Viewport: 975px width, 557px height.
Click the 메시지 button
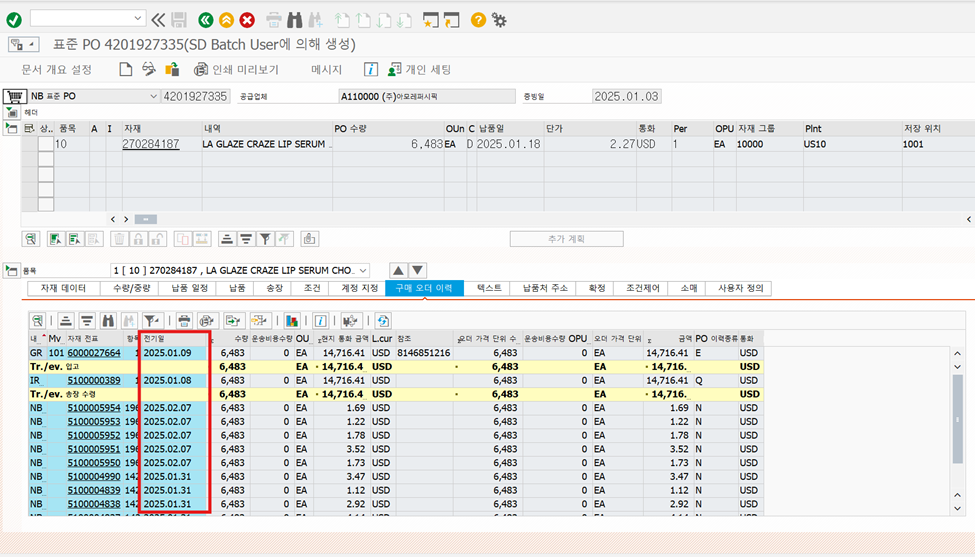click(x=326, y=70)
